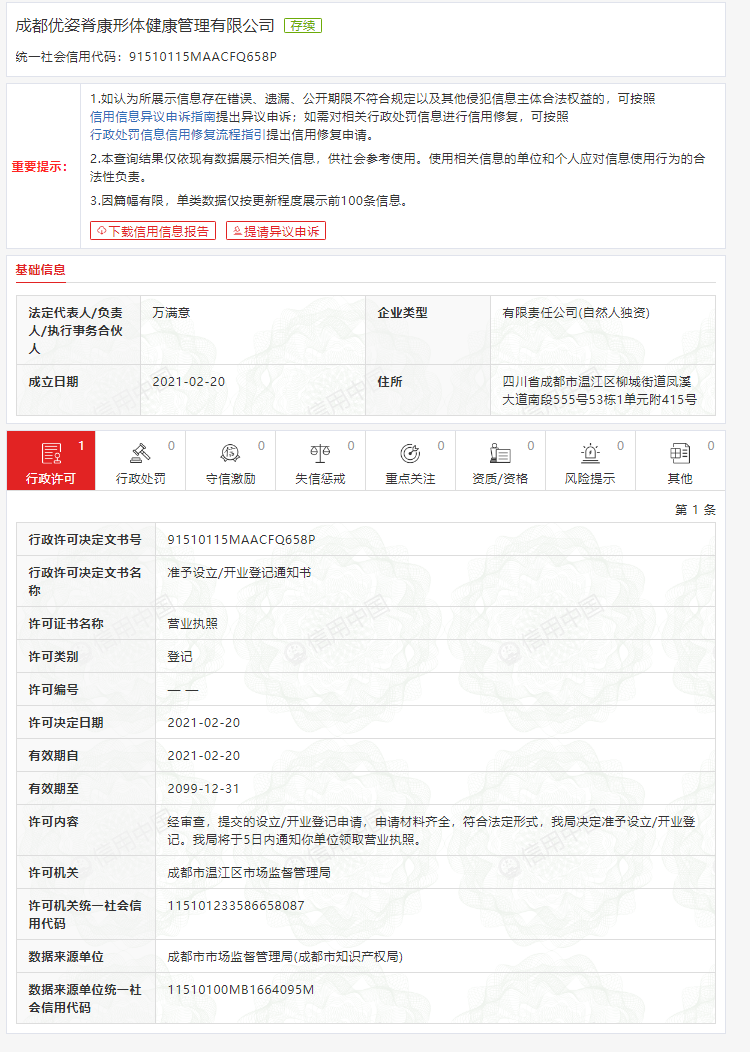Click the 存续 status badge

pyautogui.click(x=303, y=25)
